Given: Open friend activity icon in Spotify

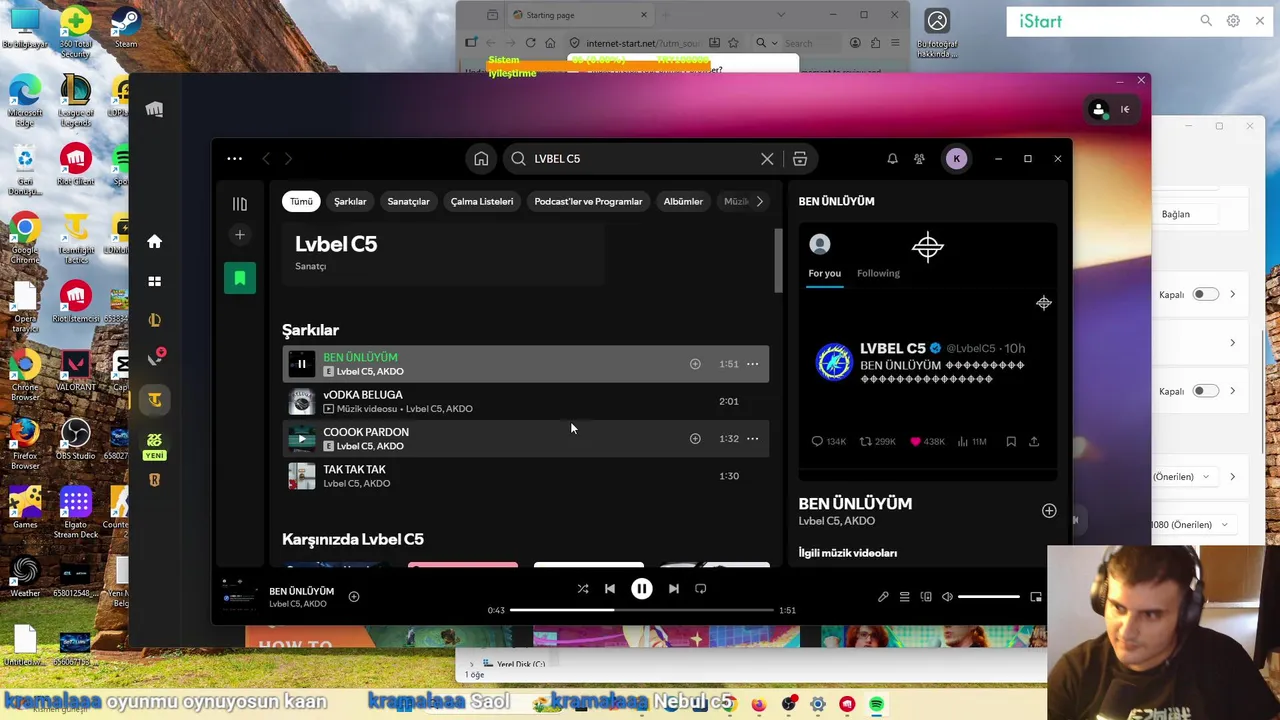Looking at the screenshot, I should [x=919, y=159].
